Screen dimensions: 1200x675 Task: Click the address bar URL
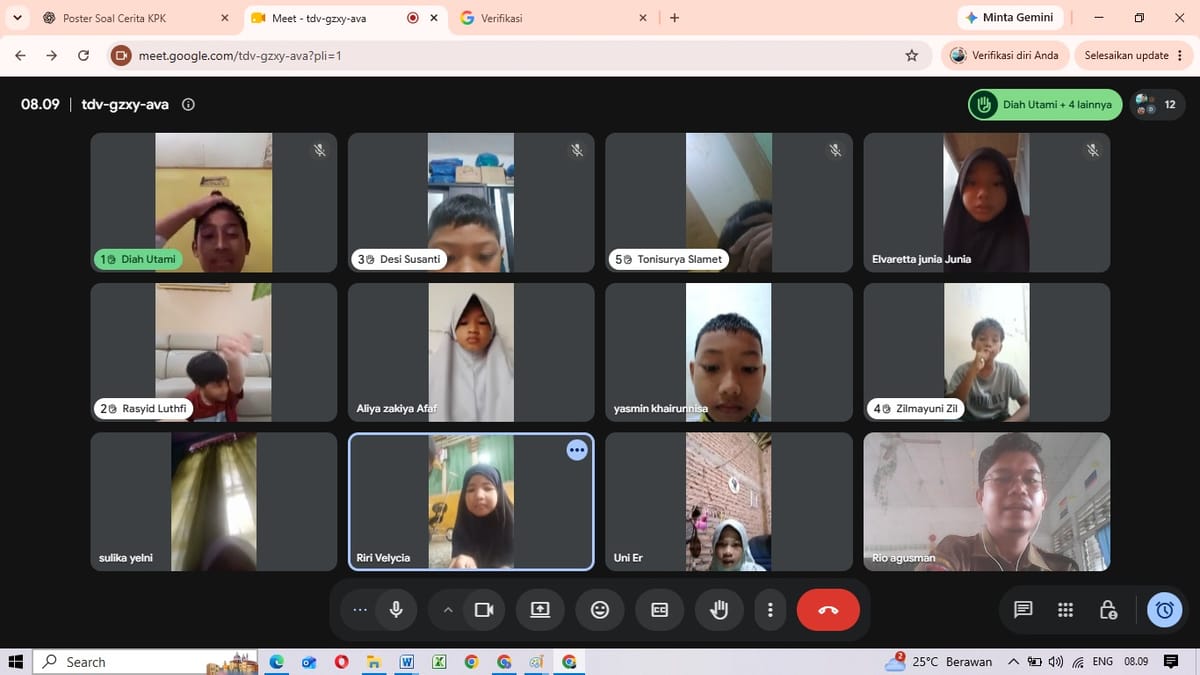pyautogui.click(x=240, y=56)
